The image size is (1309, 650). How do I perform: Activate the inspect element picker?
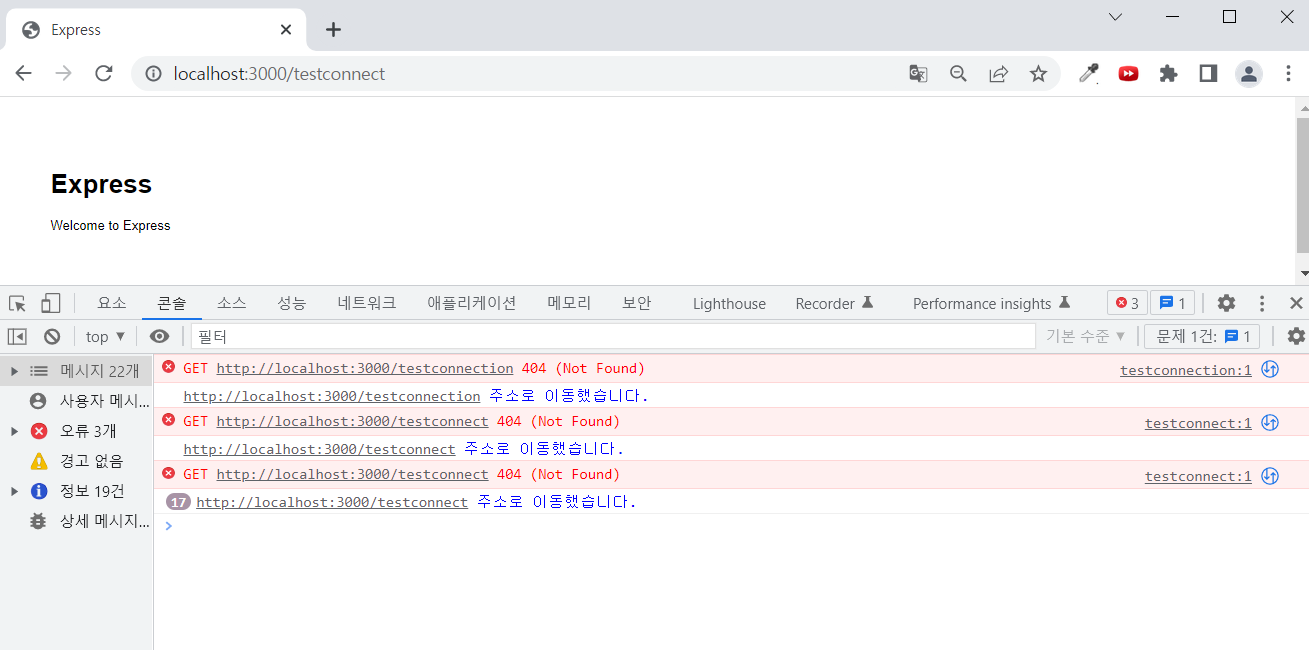17,303
